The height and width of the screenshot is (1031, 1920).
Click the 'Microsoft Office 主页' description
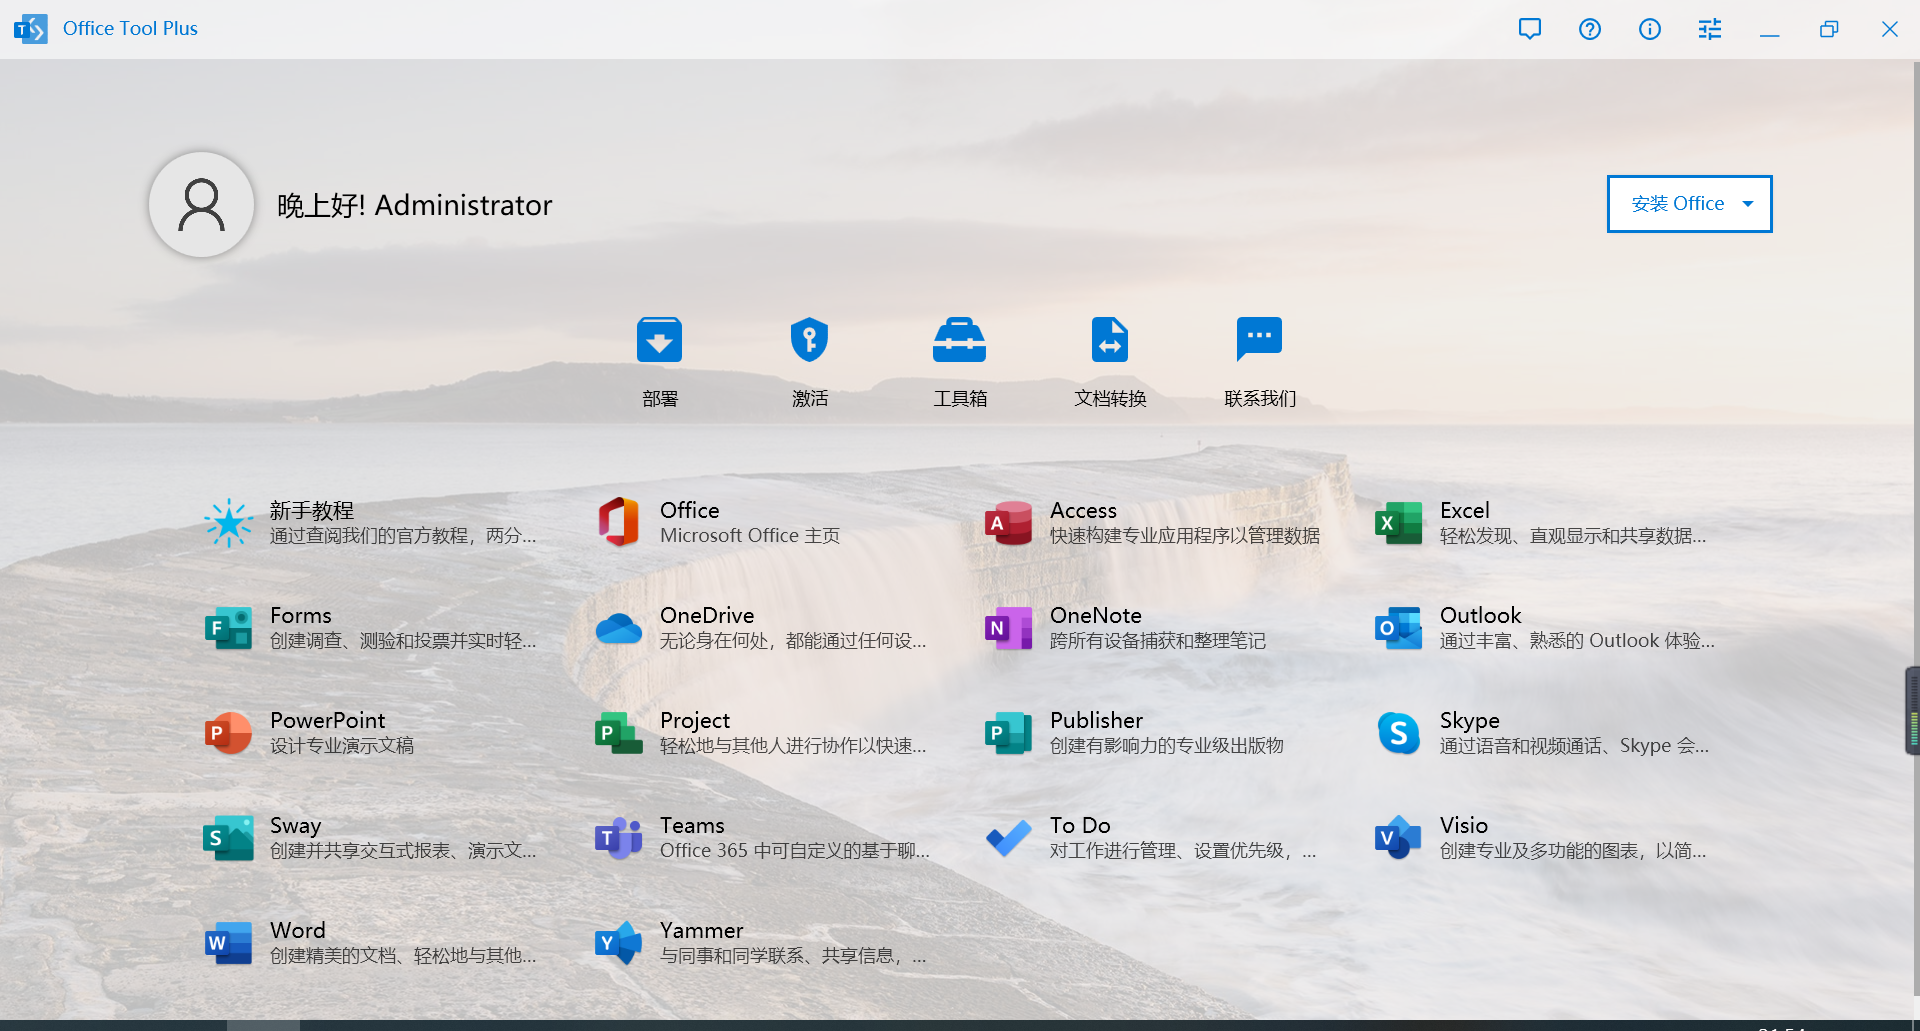click(750, 536)
